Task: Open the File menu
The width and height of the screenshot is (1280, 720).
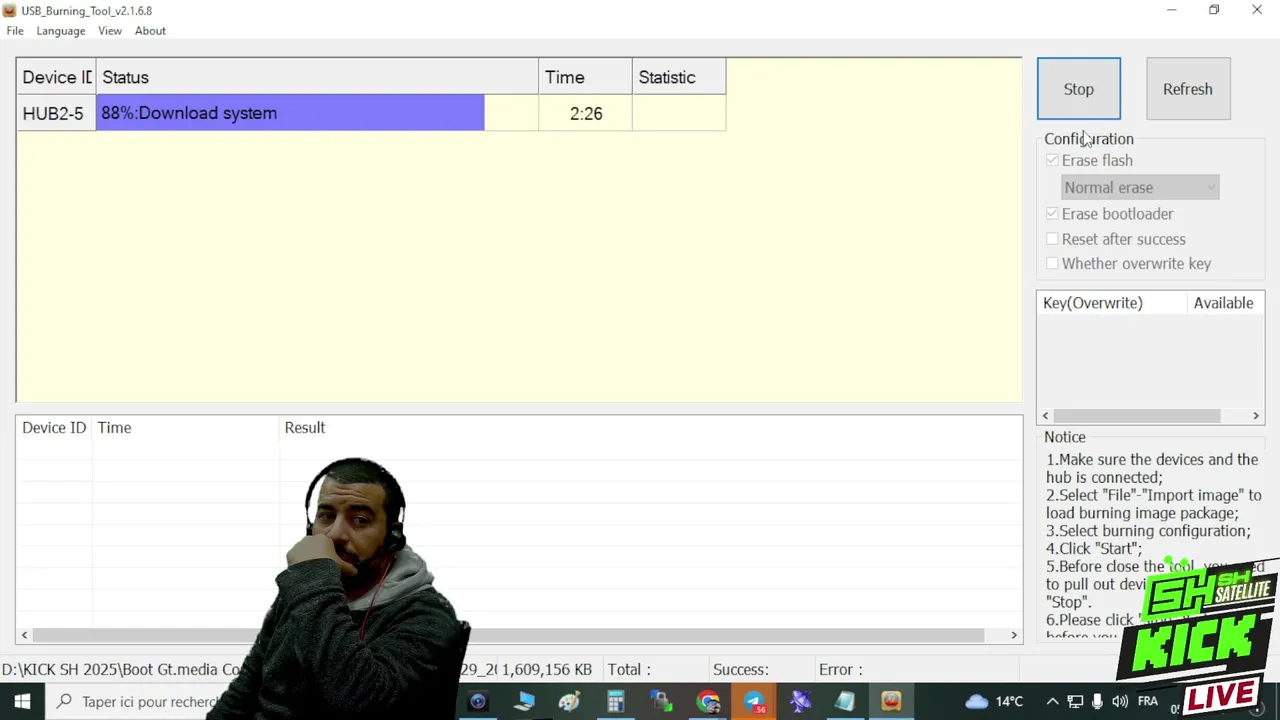Action: click(x=15, y=31)
